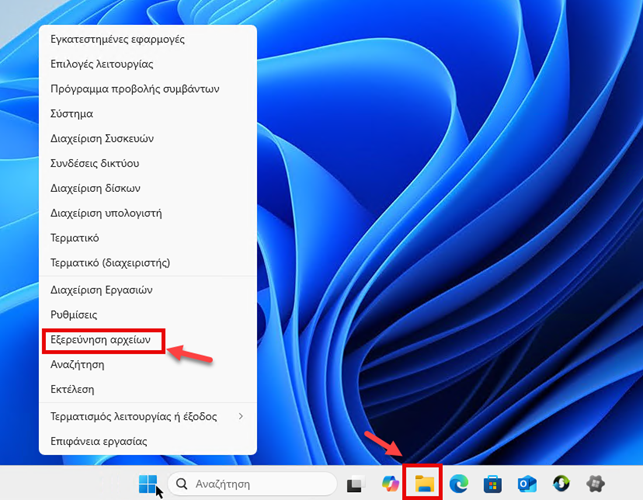Open Τερματικό (διαχειριστής)
The height and width of the screenshot is (500, 643).
click(x=148, y=263)
